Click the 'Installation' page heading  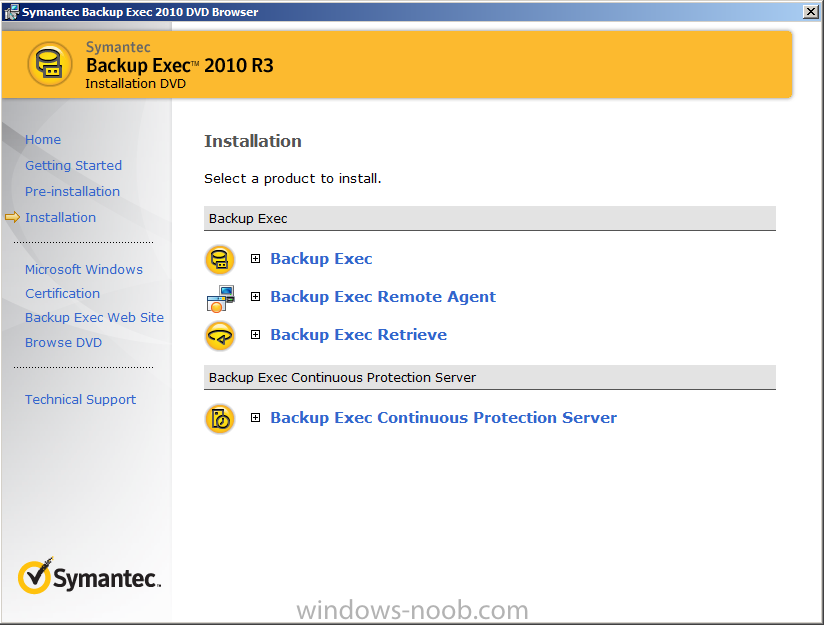[253, 141]
